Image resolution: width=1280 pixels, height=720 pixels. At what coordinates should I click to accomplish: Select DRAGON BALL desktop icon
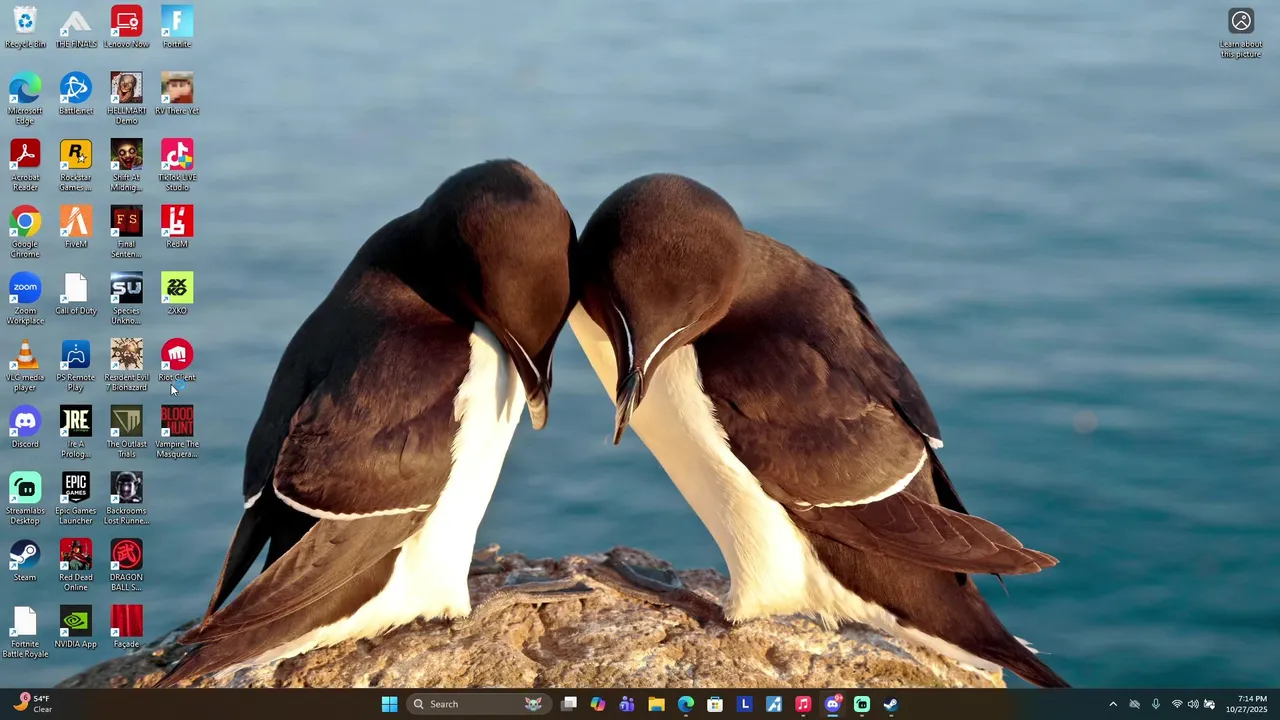point(126,565)
